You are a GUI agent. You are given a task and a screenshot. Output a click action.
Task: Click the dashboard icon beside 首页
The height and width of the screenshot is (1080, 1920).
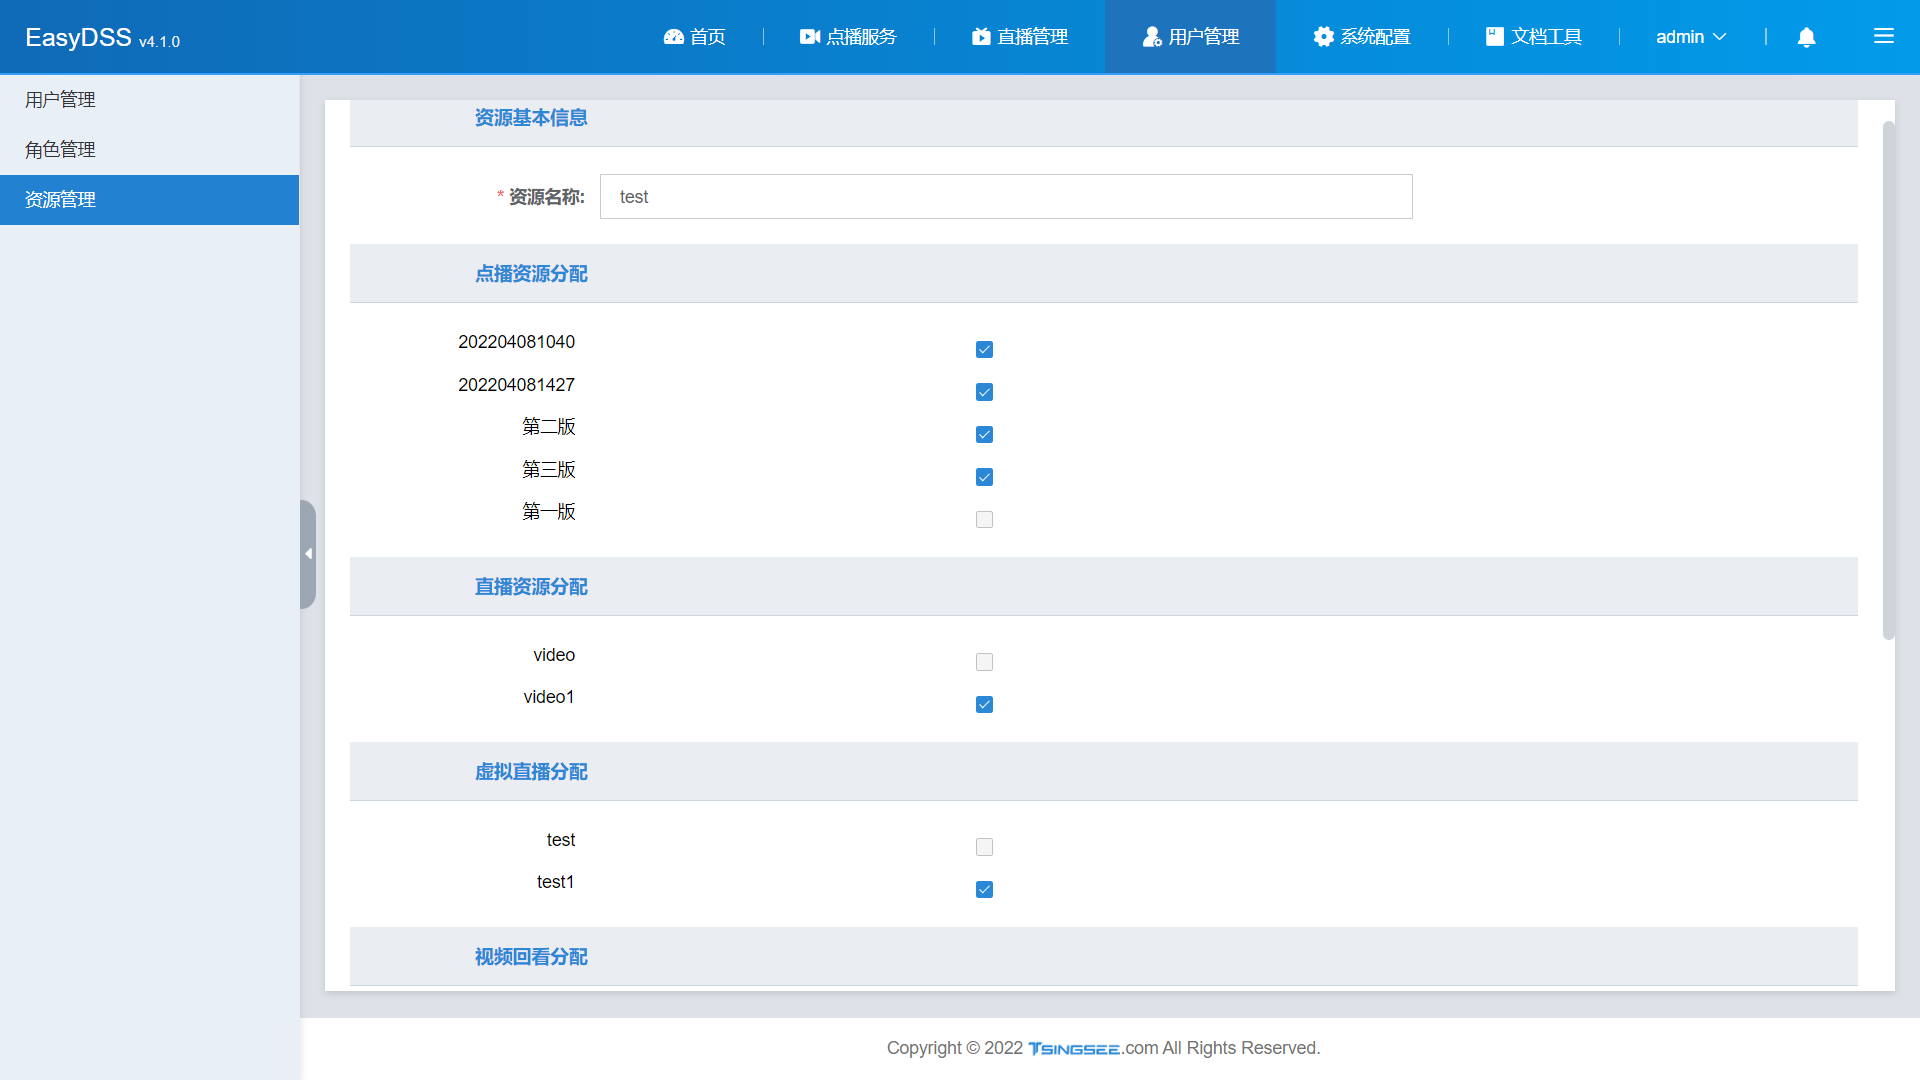point(673,37)
